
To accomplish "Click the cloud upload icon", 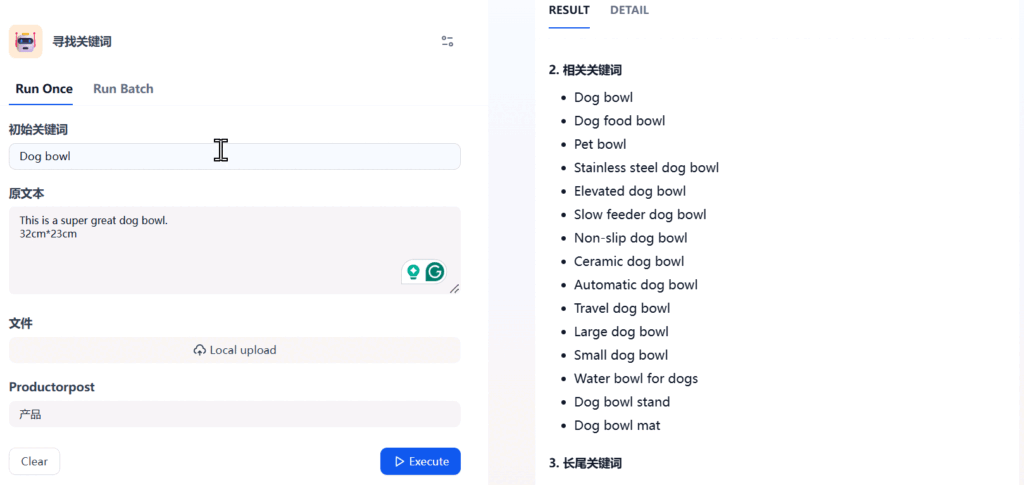I will pyautogui.click(x=200, y=350).
